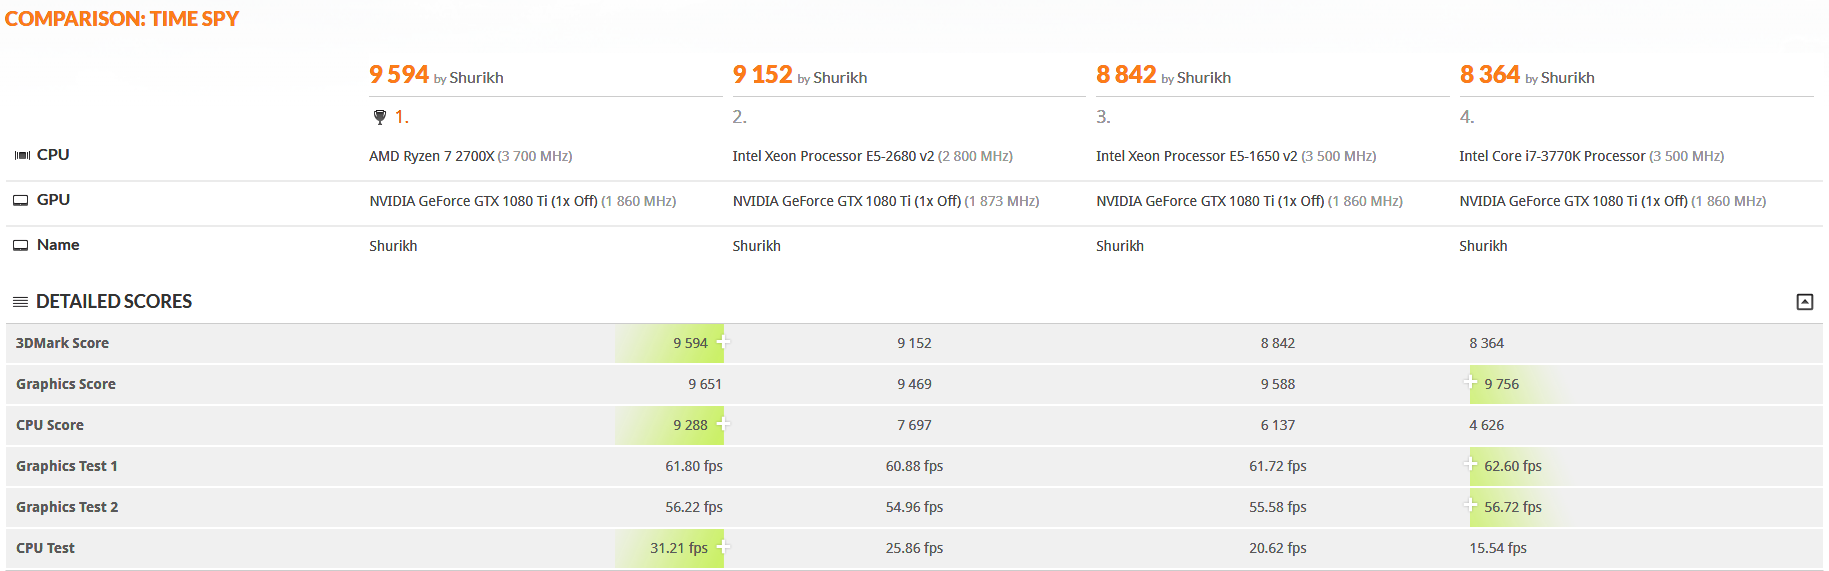
Task: Click the rank 4. label
Action: click(x=1467, y=117)
